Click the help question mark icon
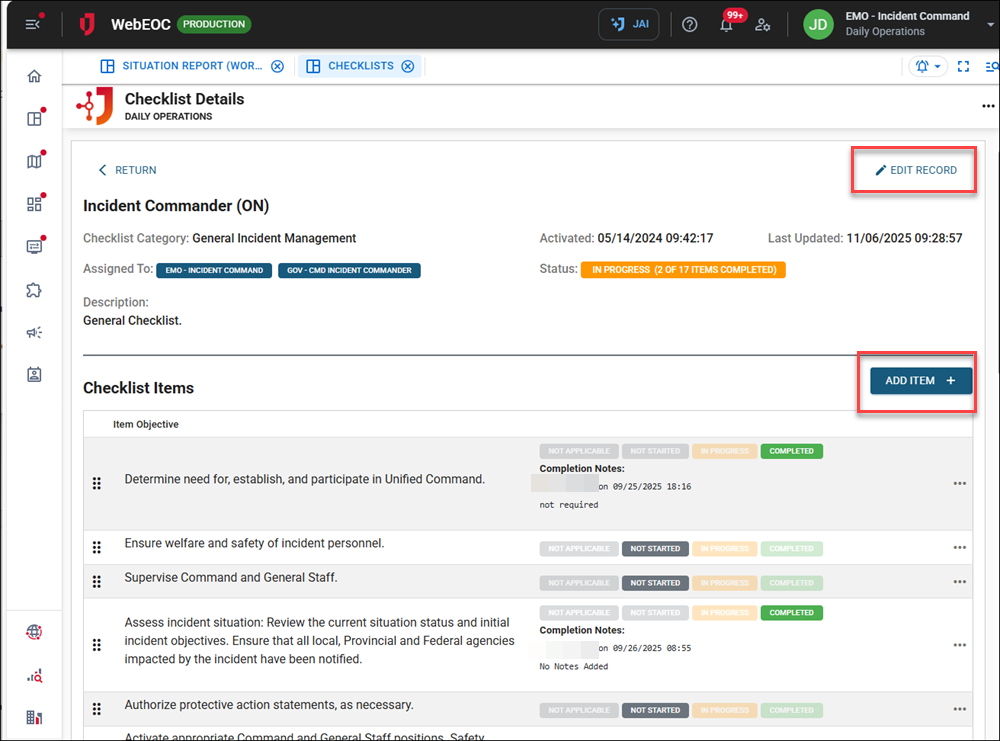Viewport: 1000px width, 741px height. pyautogui.click(x=689, y=23)
